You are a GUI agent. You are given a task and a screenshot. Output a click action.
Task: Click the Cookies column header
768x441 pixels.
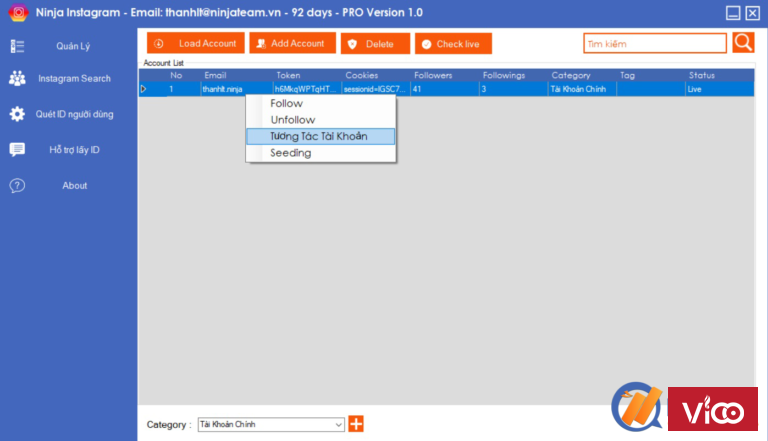(361, 75)
